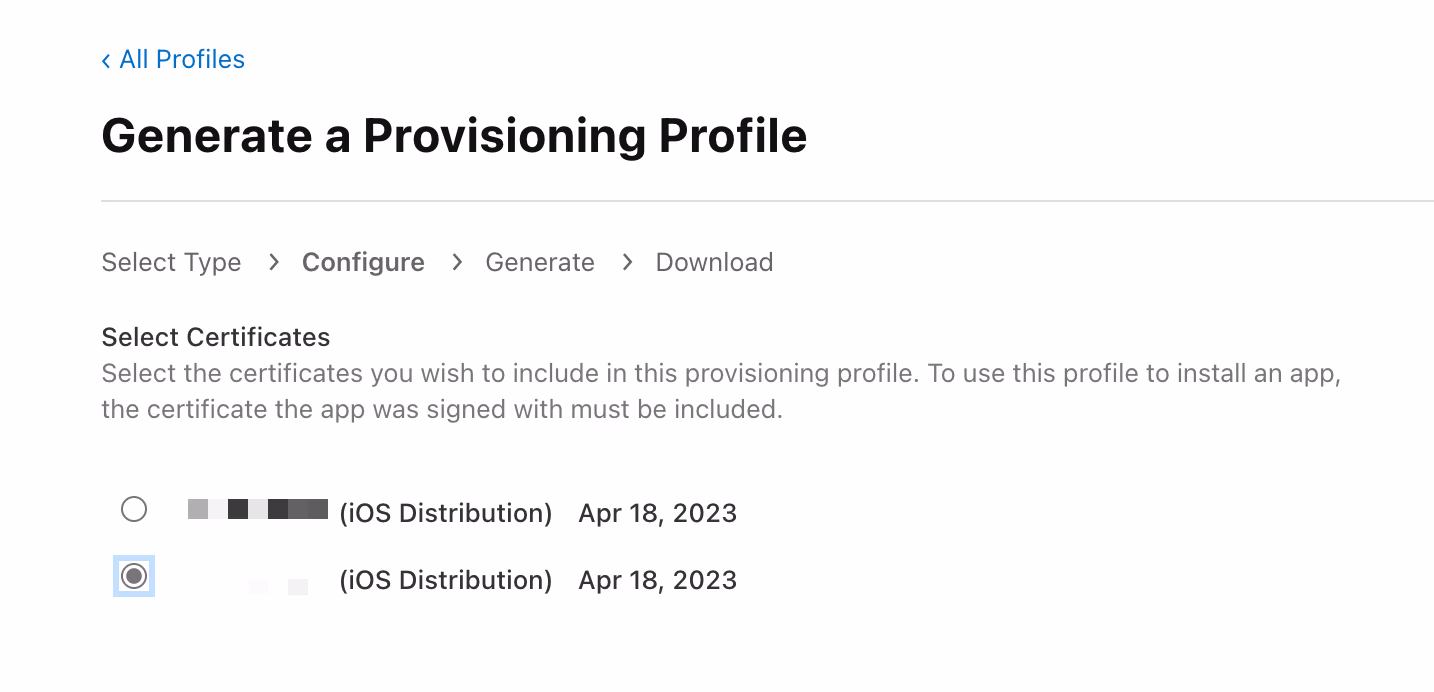Image resolution: width=1434 pixels, height=692 pixels.
Task: Click the All Profiles back link
Action: coord(181,60)
